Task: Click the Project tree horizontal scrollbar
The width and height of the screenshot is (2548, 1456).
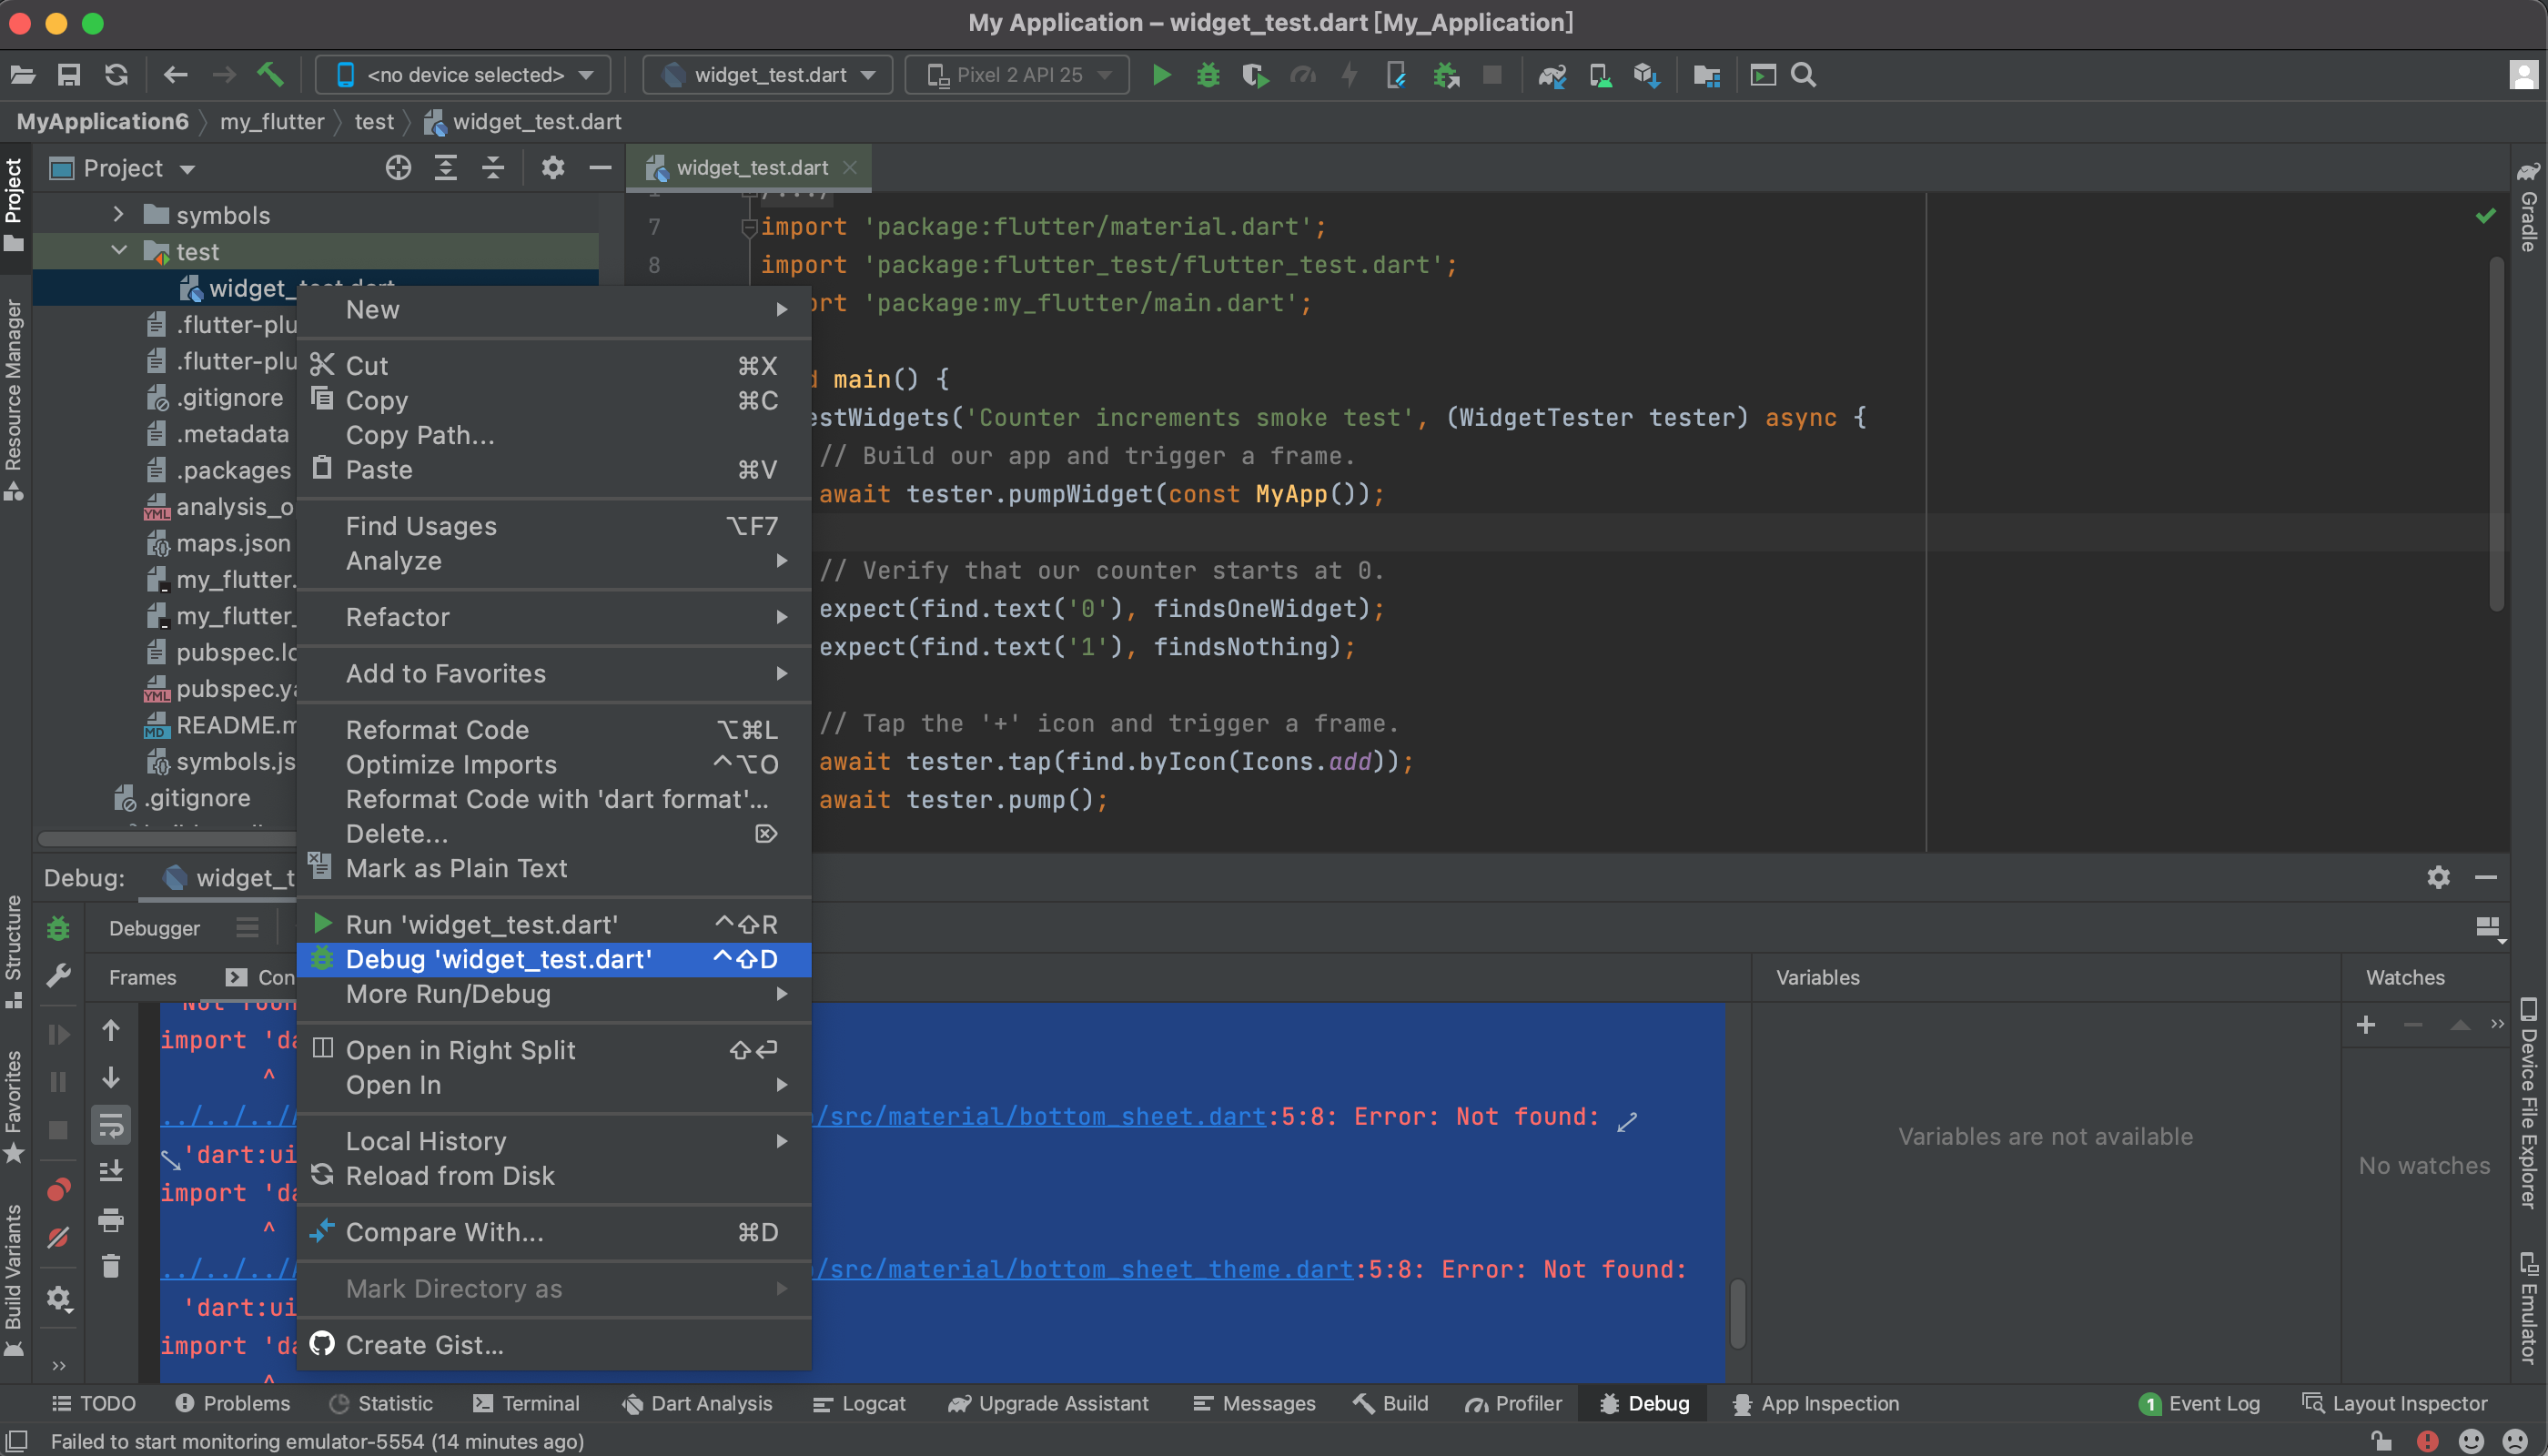Action: pyautogui.click(x=170, y=838)
